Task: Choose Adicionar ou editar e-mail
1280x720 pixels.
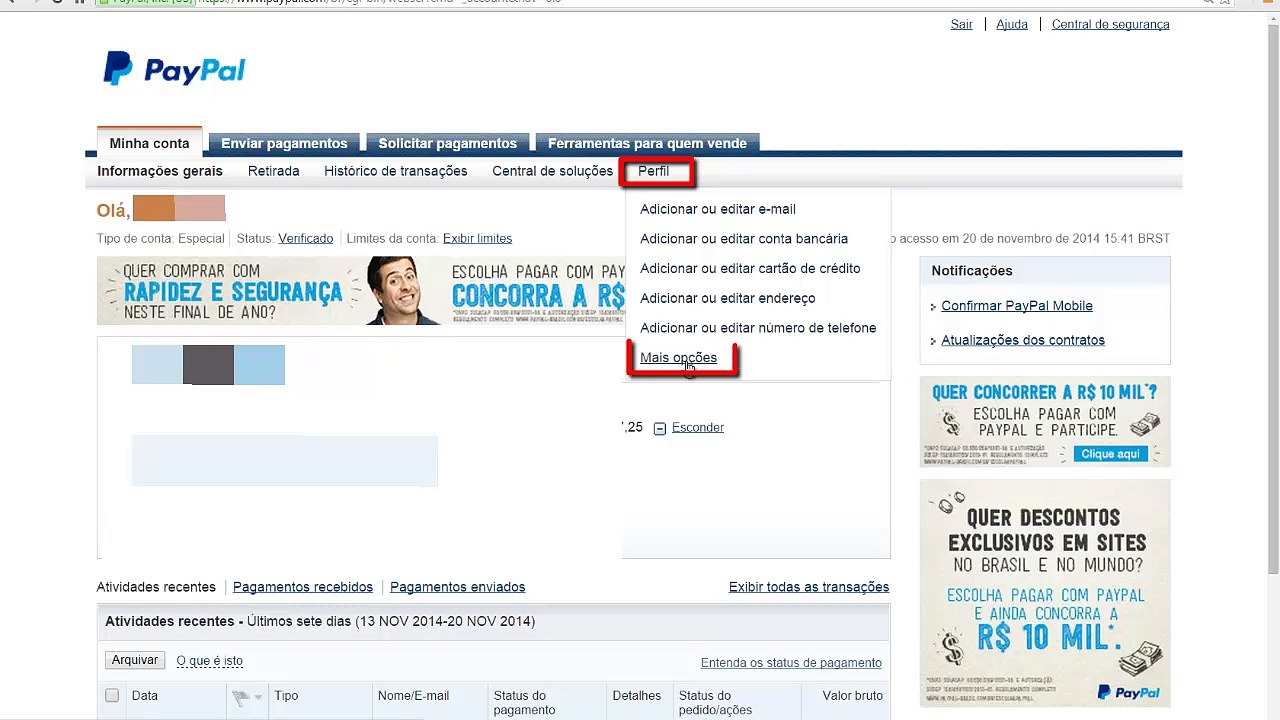Action: coord(718,209)
